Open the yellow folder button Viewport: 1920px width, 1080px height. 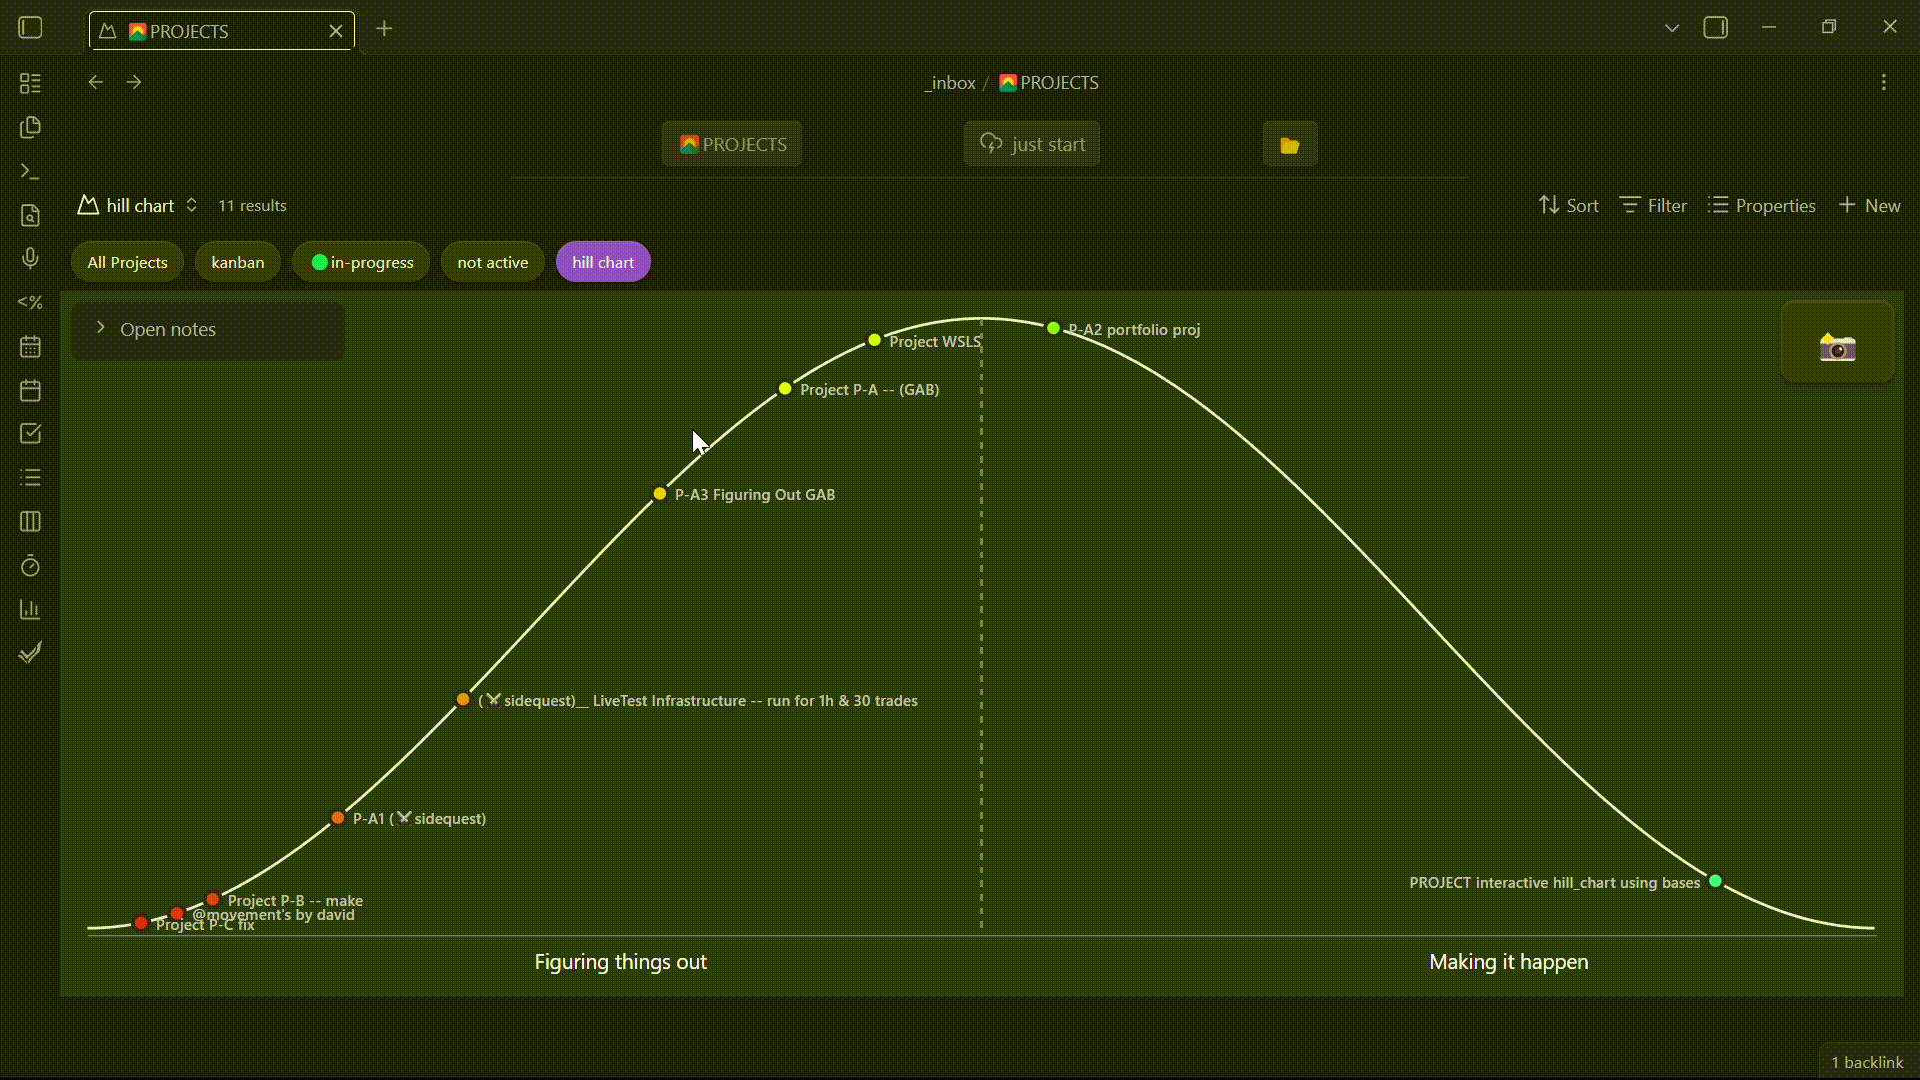click(1289, 145)
